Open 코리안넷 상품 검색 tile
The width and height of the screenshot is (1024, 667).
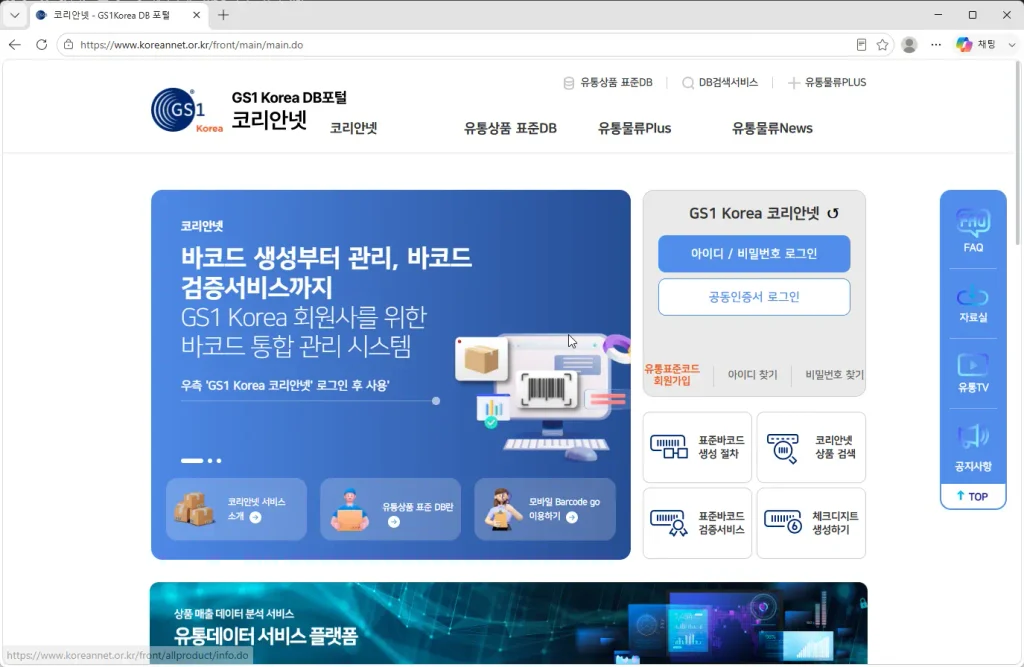point(810,447)
